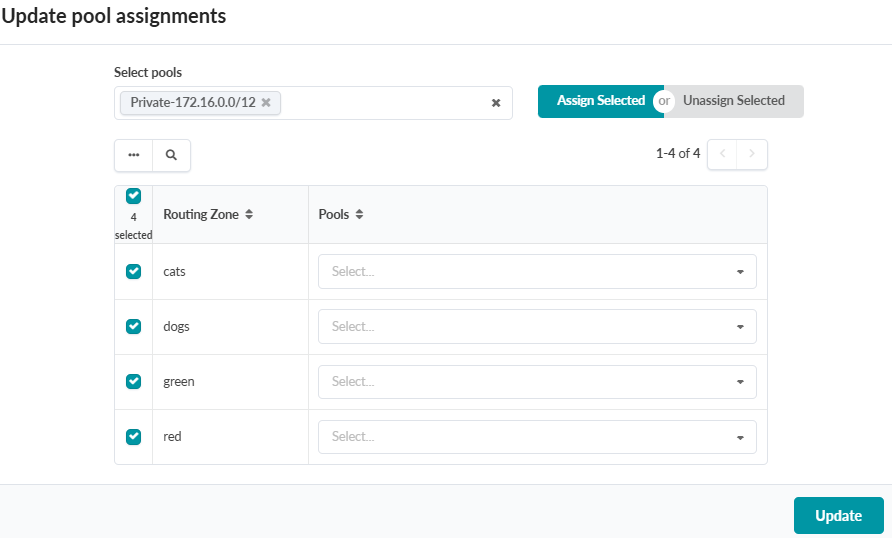This screenshot has height=538, width=892.
Task: Deselect the green routing zone row
Action: [133, 381]
